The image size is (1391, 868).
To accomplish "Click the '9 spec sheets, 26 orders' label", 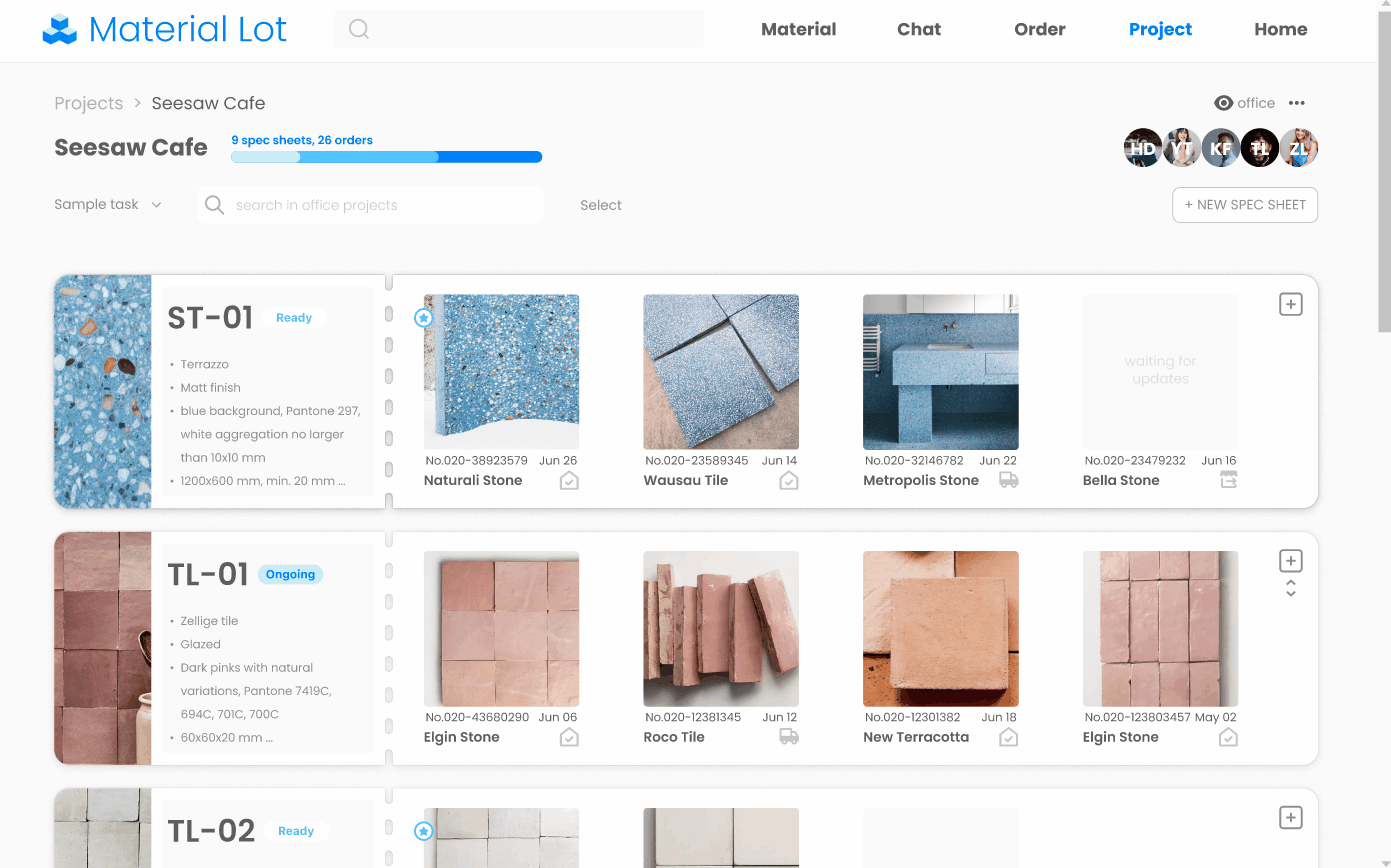I will [x=302, y=140].
